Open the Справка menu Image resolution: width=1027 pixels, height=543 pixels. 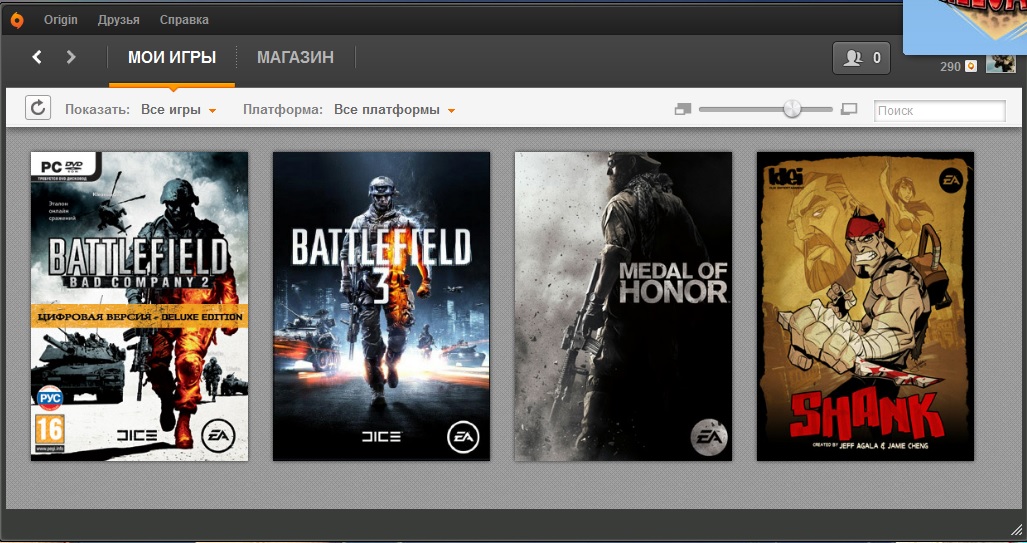pyautogui.click(x=185, y=20)
